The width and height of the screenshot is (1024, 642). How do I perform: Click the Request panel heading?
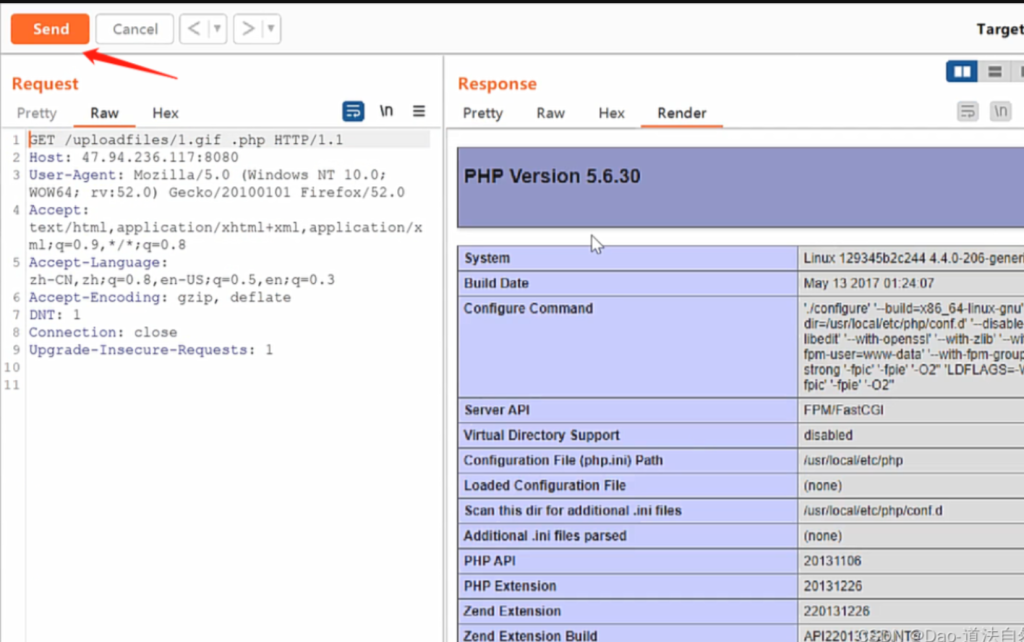(45, 84)
